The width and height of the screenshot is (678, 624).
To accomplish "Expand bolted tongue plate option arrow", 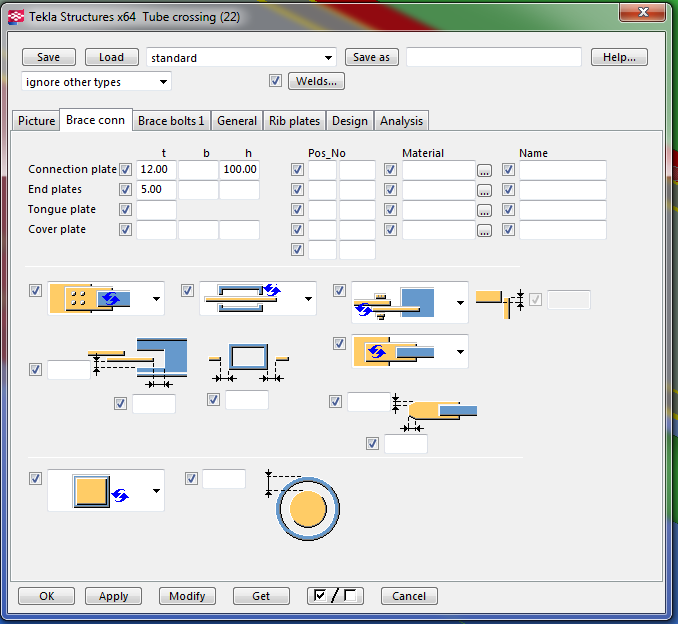I will pos(461,303).
